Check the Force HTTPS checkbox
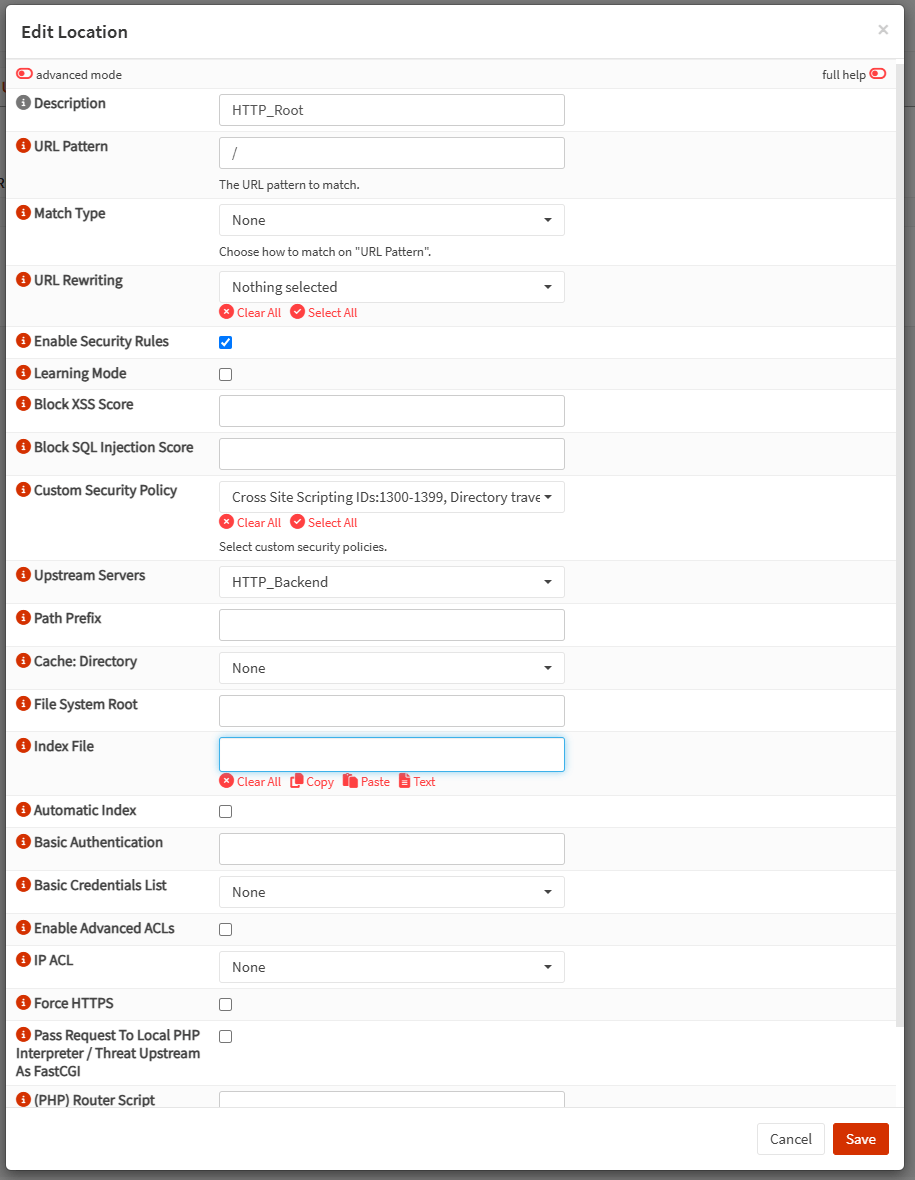The height and width of the screenshot is (1180, 915). click(x=226, y=1004)
